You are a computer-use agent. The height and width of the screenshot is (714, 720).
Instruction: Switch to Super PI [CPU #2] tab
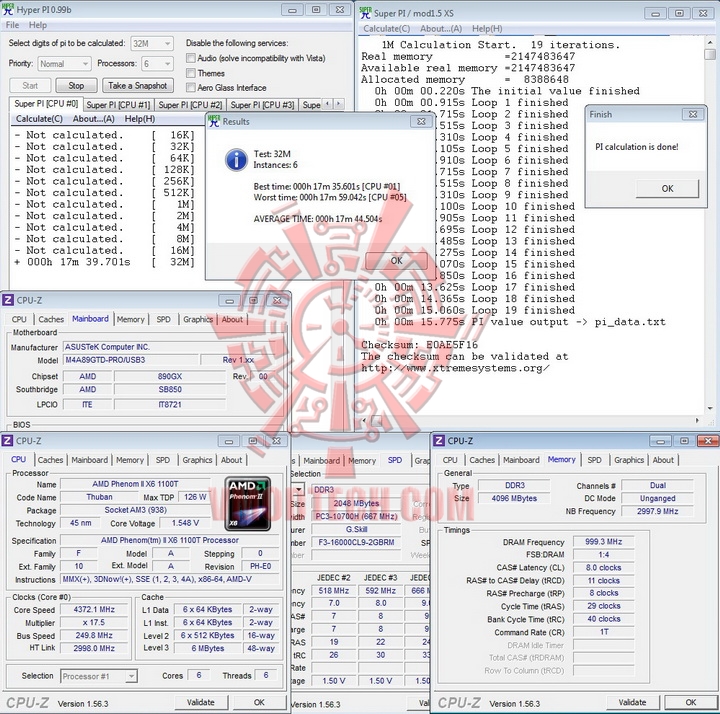(x=190, y=105)
